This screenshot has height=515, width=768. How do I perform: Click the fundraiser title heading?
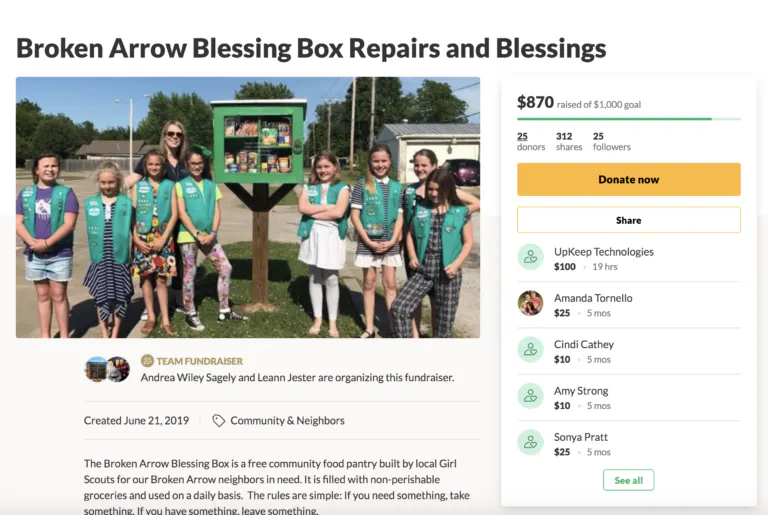[x=311, y=49]
